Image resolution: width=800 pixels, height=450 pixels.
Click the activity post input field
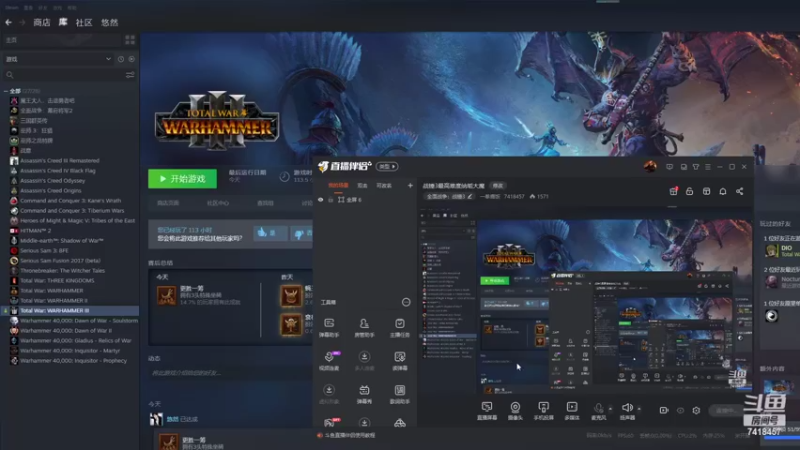tap(230, 373)
